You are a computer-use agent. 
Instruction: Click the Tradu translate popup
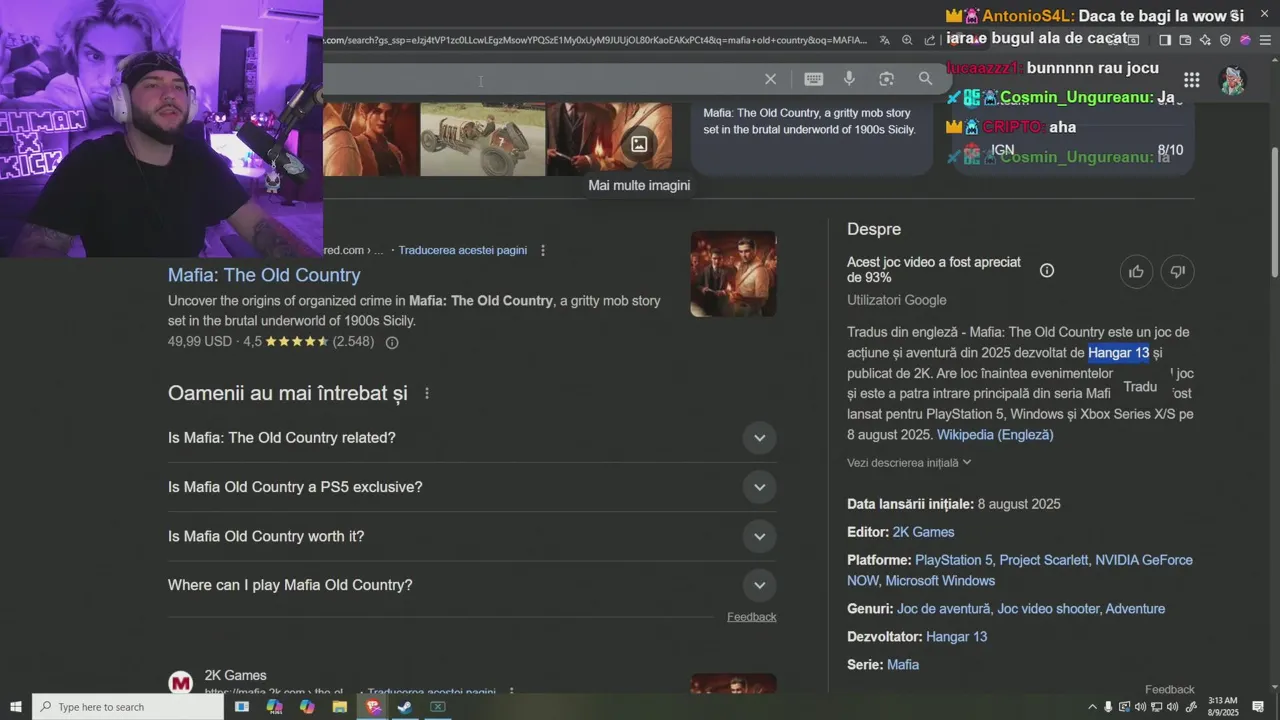1140,387
